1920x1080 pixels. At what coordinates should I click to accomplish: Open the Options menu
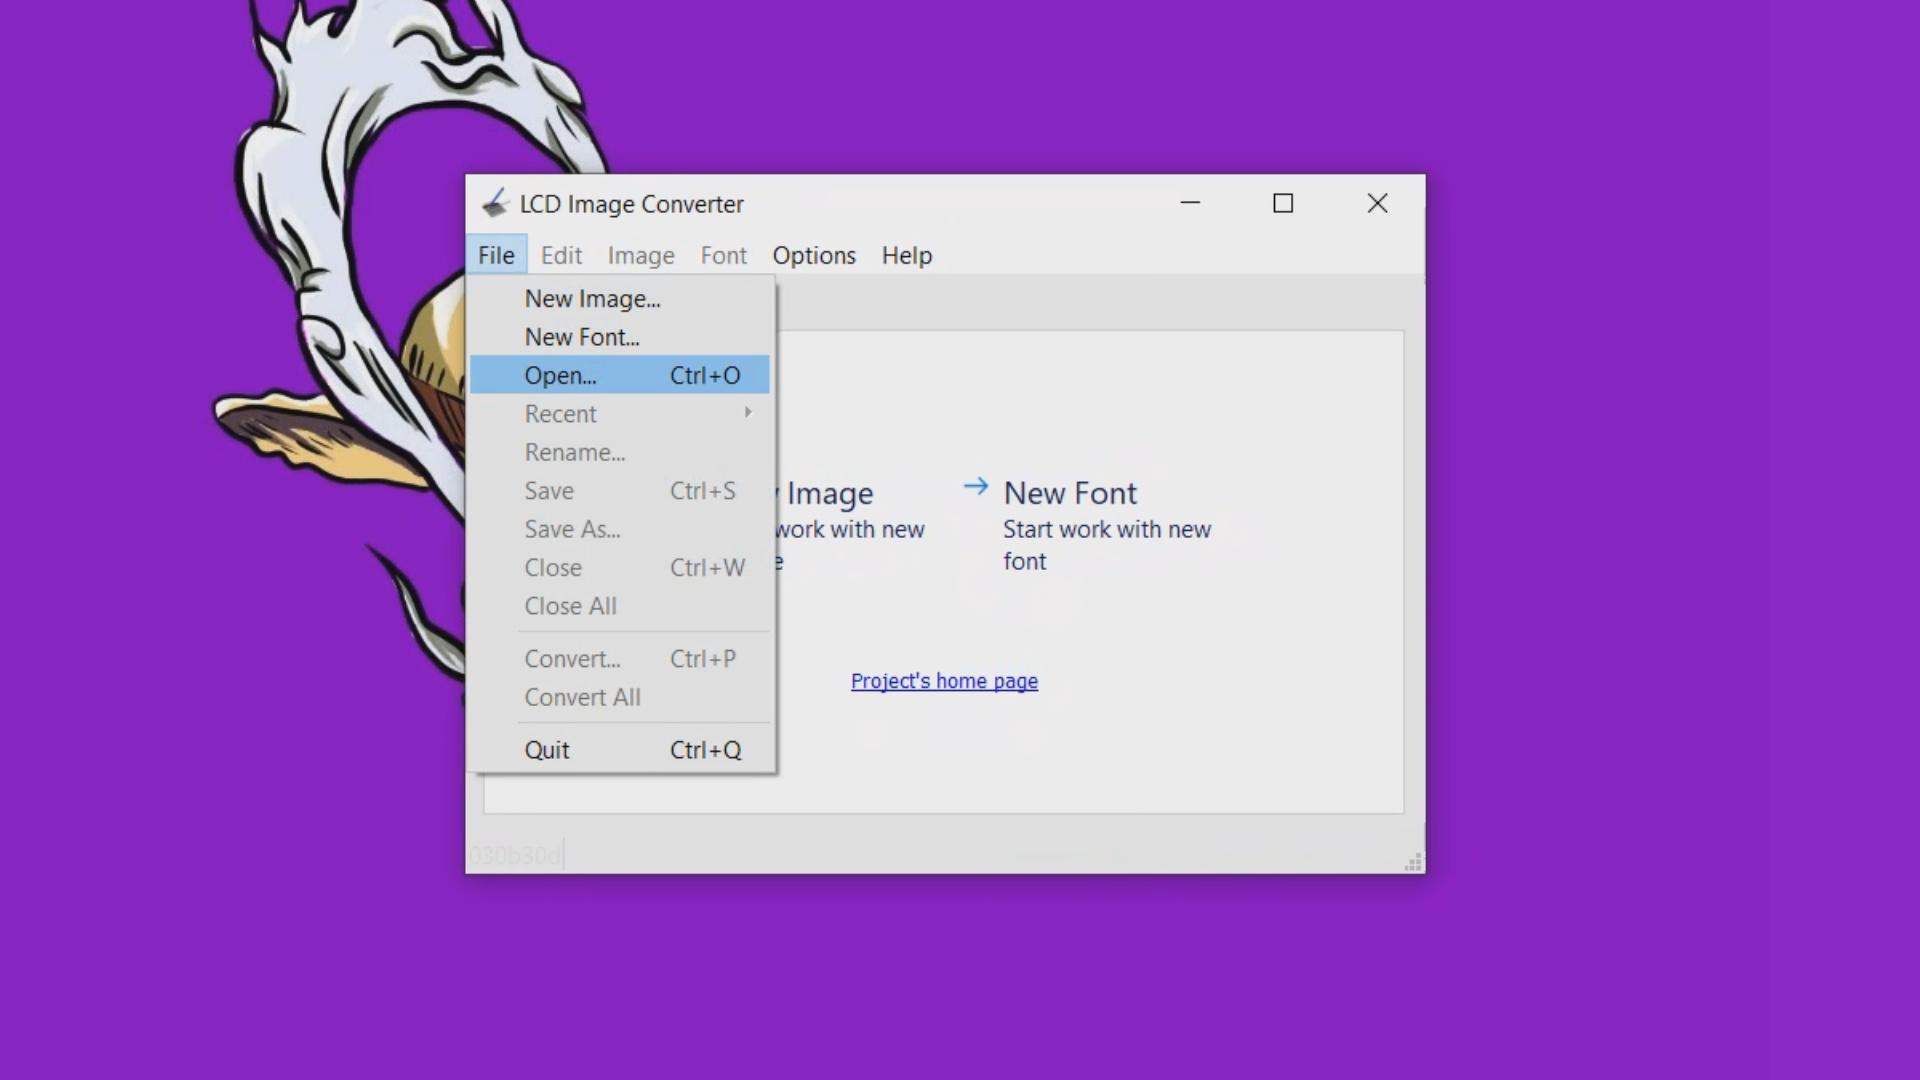click(x=814, y=255)
